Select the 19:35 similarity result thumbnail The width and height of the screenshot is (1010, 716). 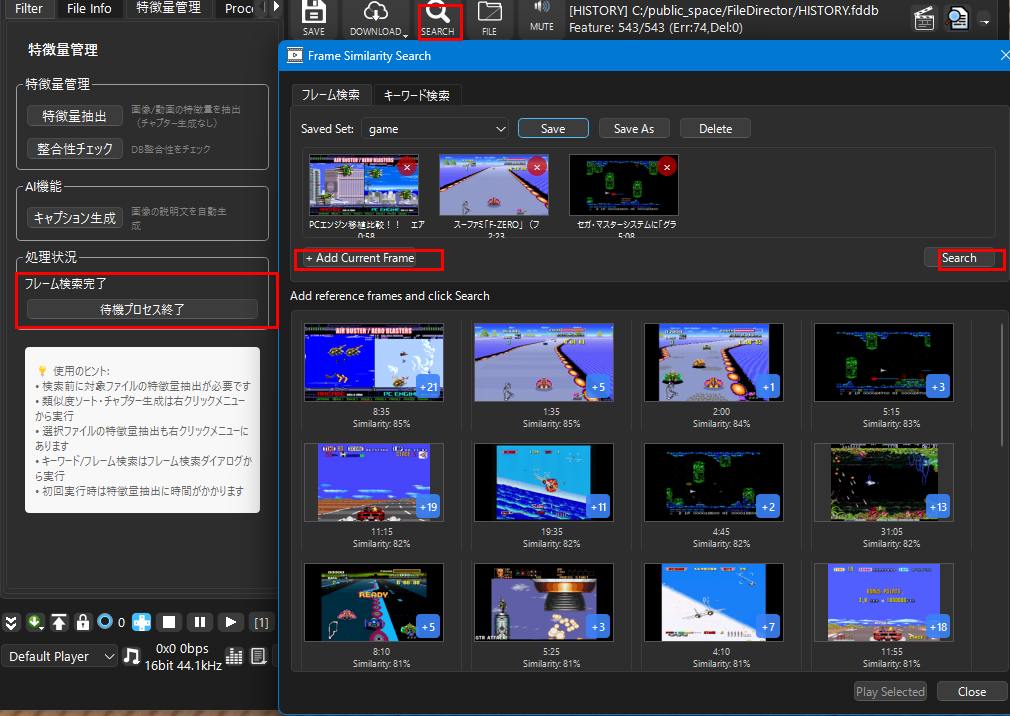pos(543,481)
